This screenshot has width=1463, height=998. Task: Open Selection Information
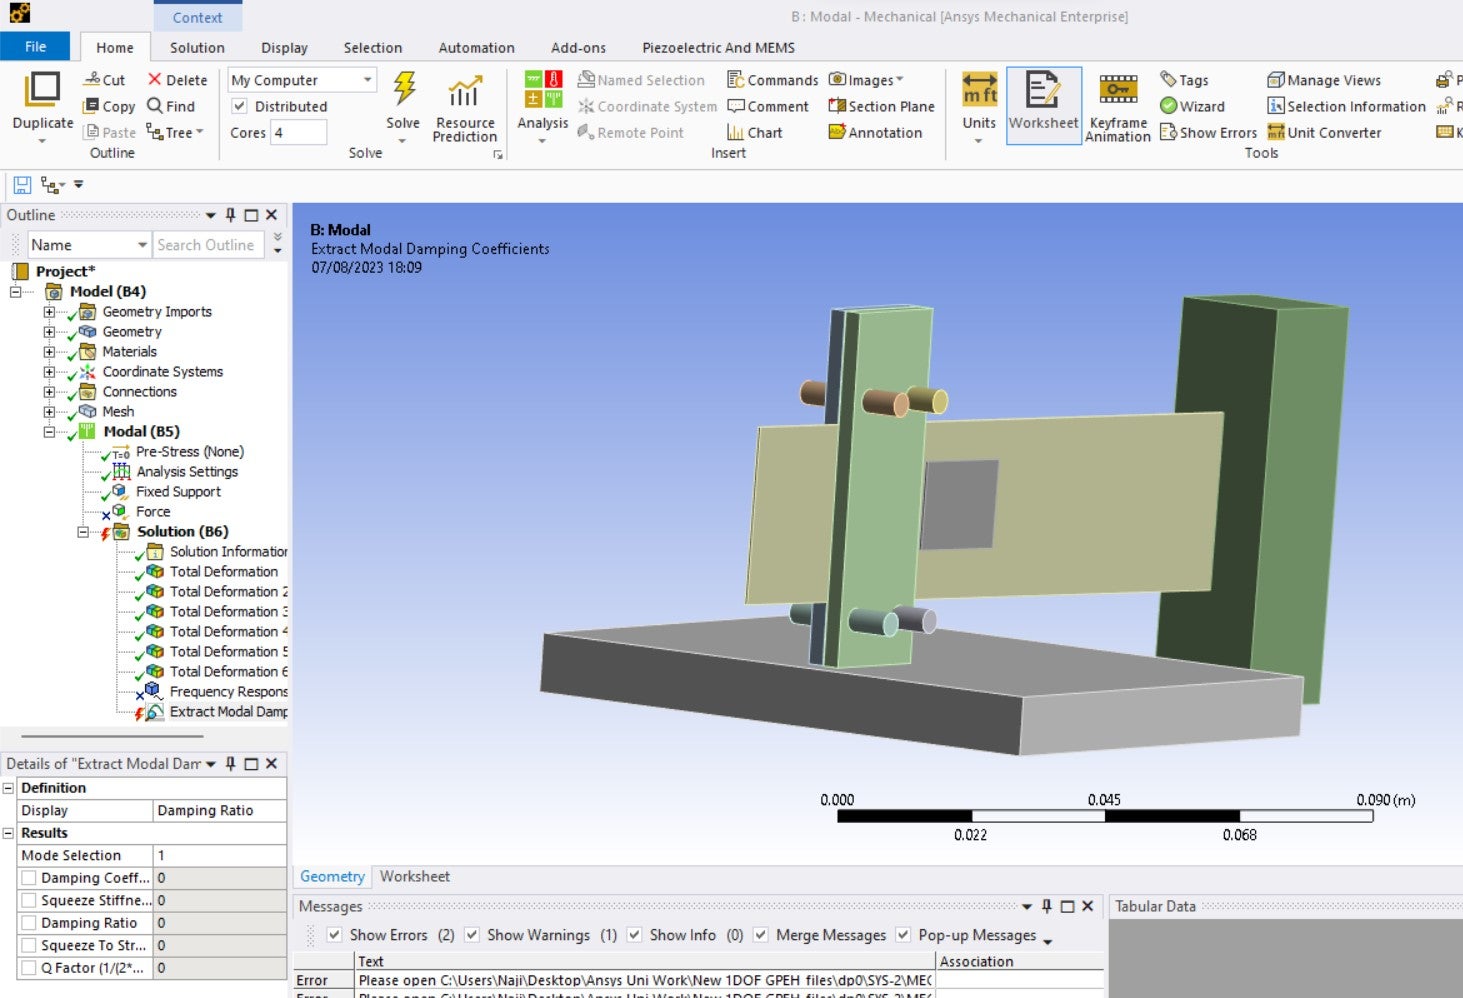point(1346,106)
